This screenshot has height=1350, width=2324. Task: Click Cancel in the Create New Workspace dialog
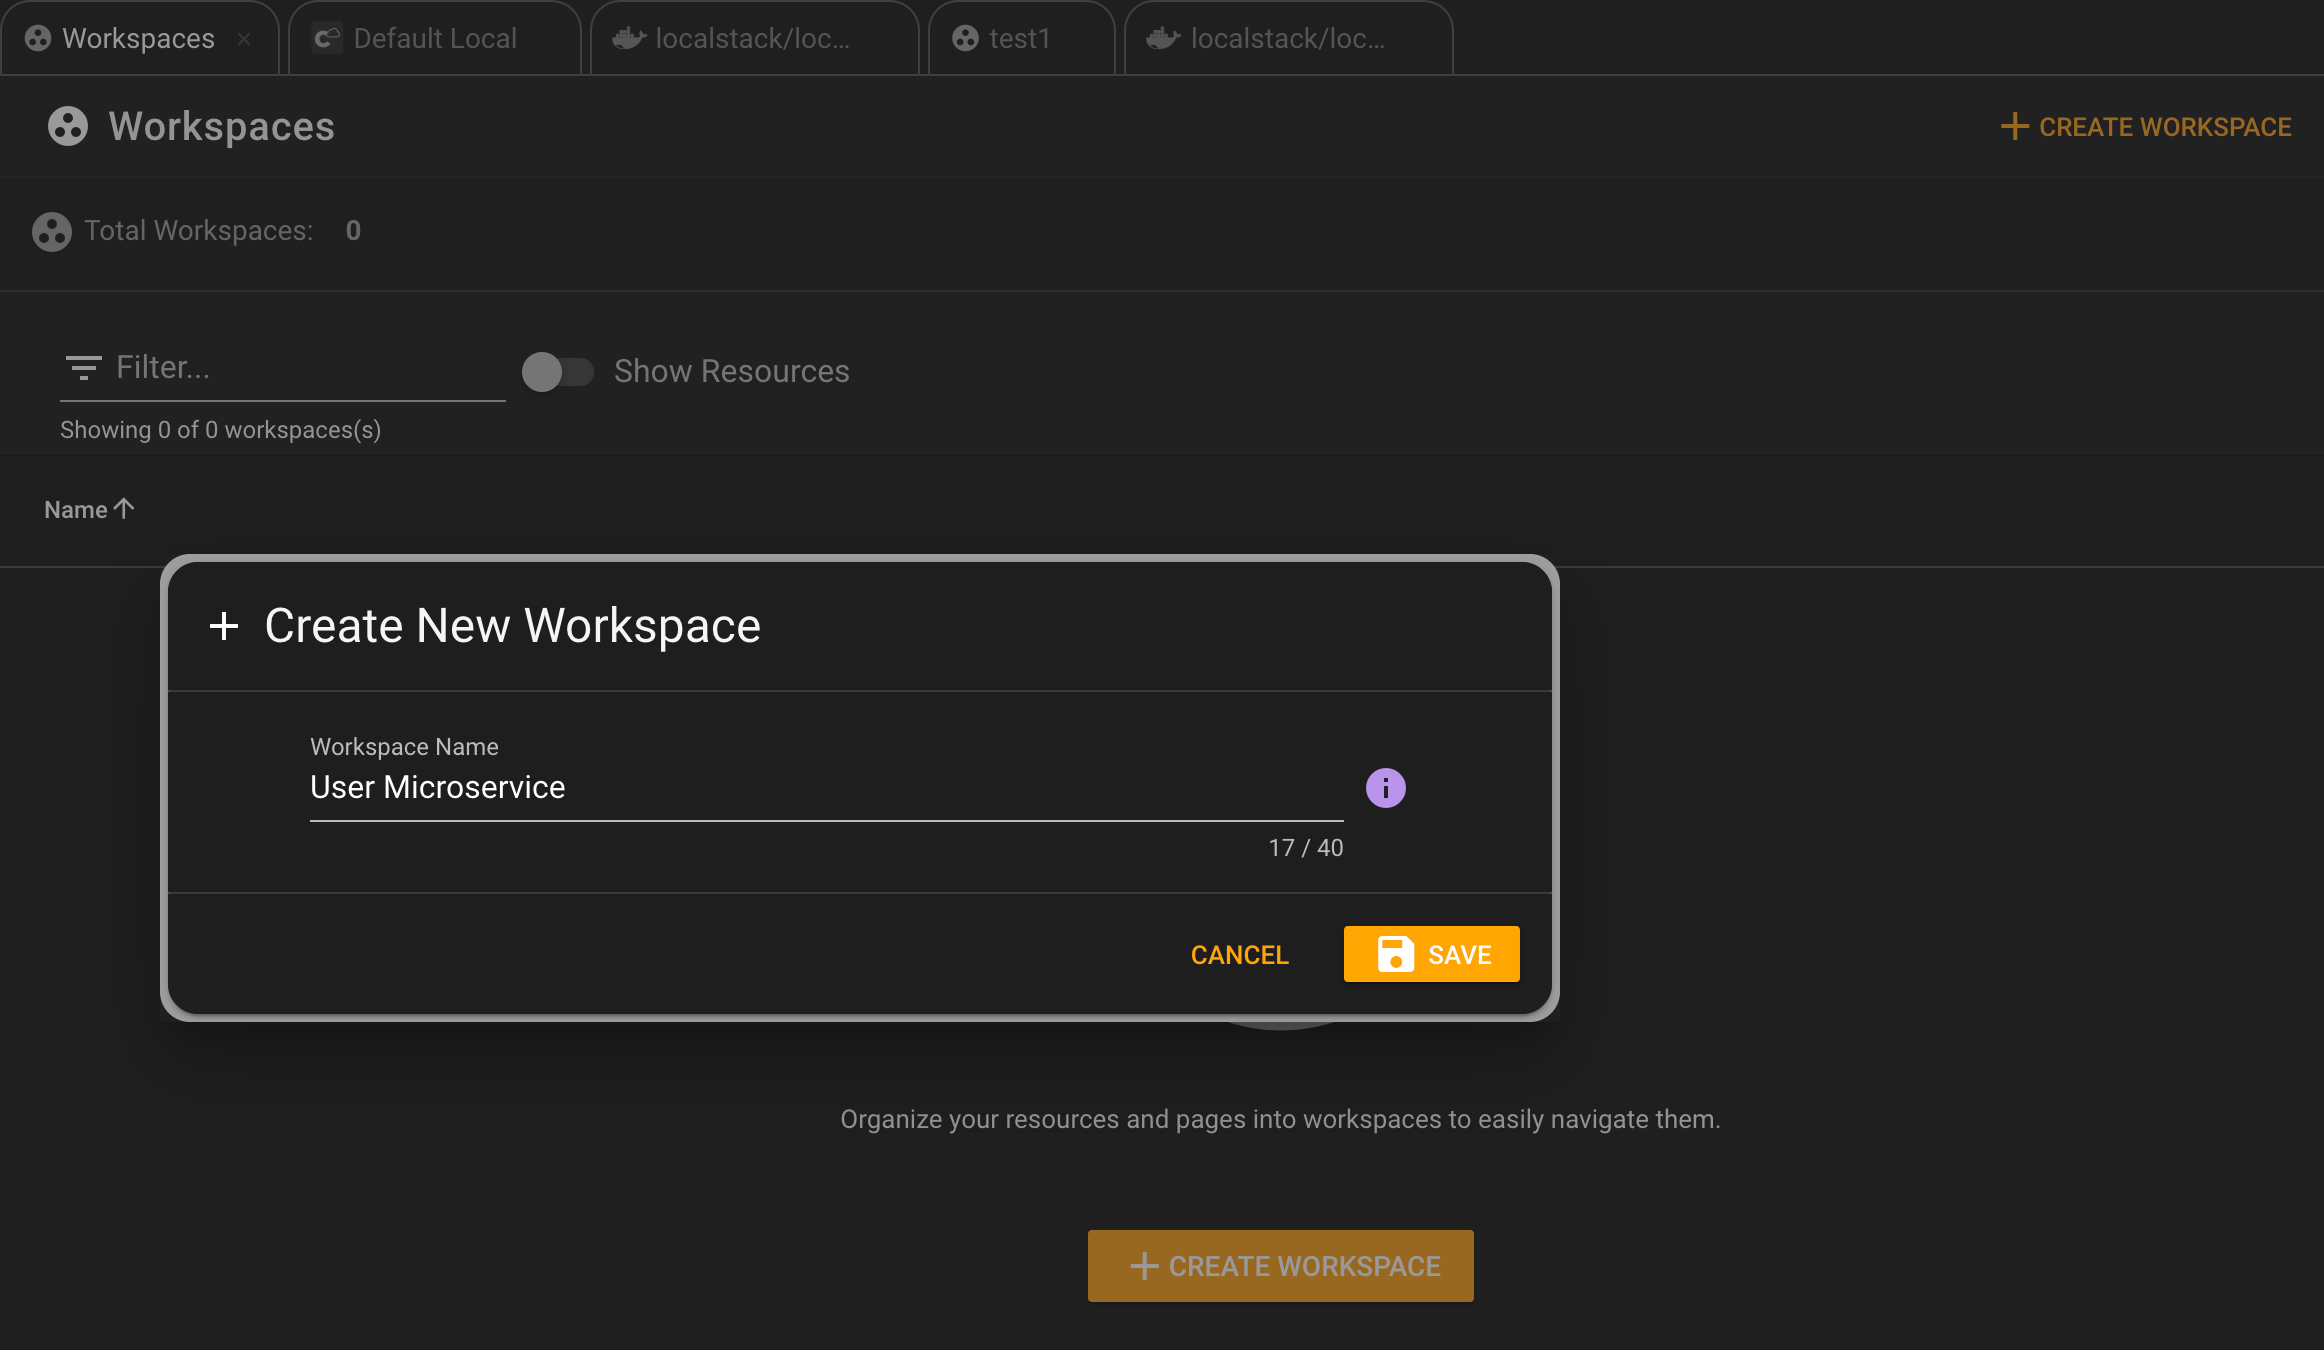coord(1239,954)
